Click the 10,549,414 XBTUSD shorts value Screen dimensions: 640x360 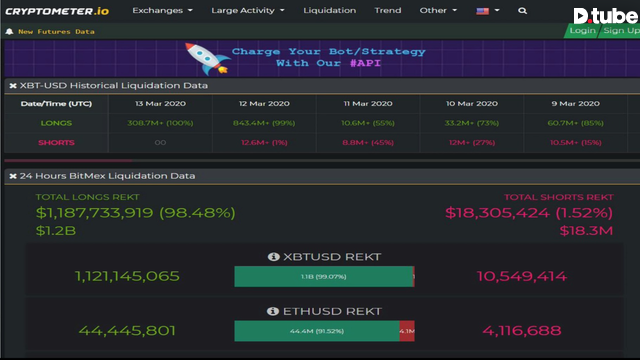(522, 276)
